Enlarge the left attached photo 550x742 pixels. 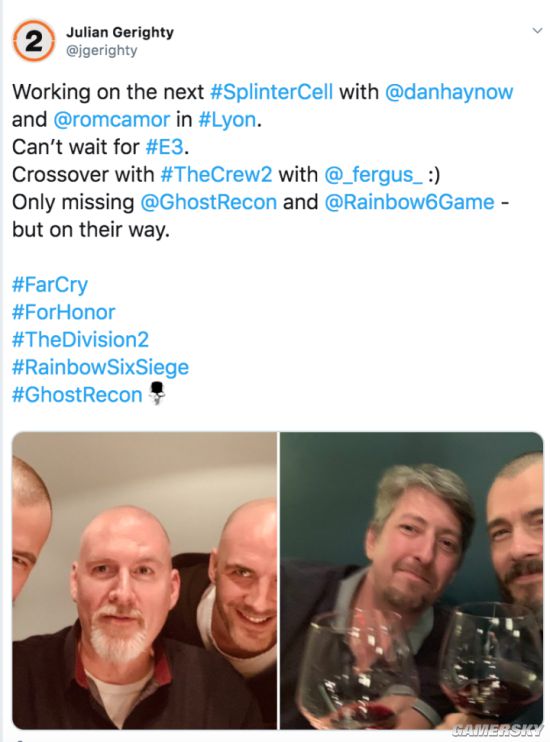[x=144, y=581]
